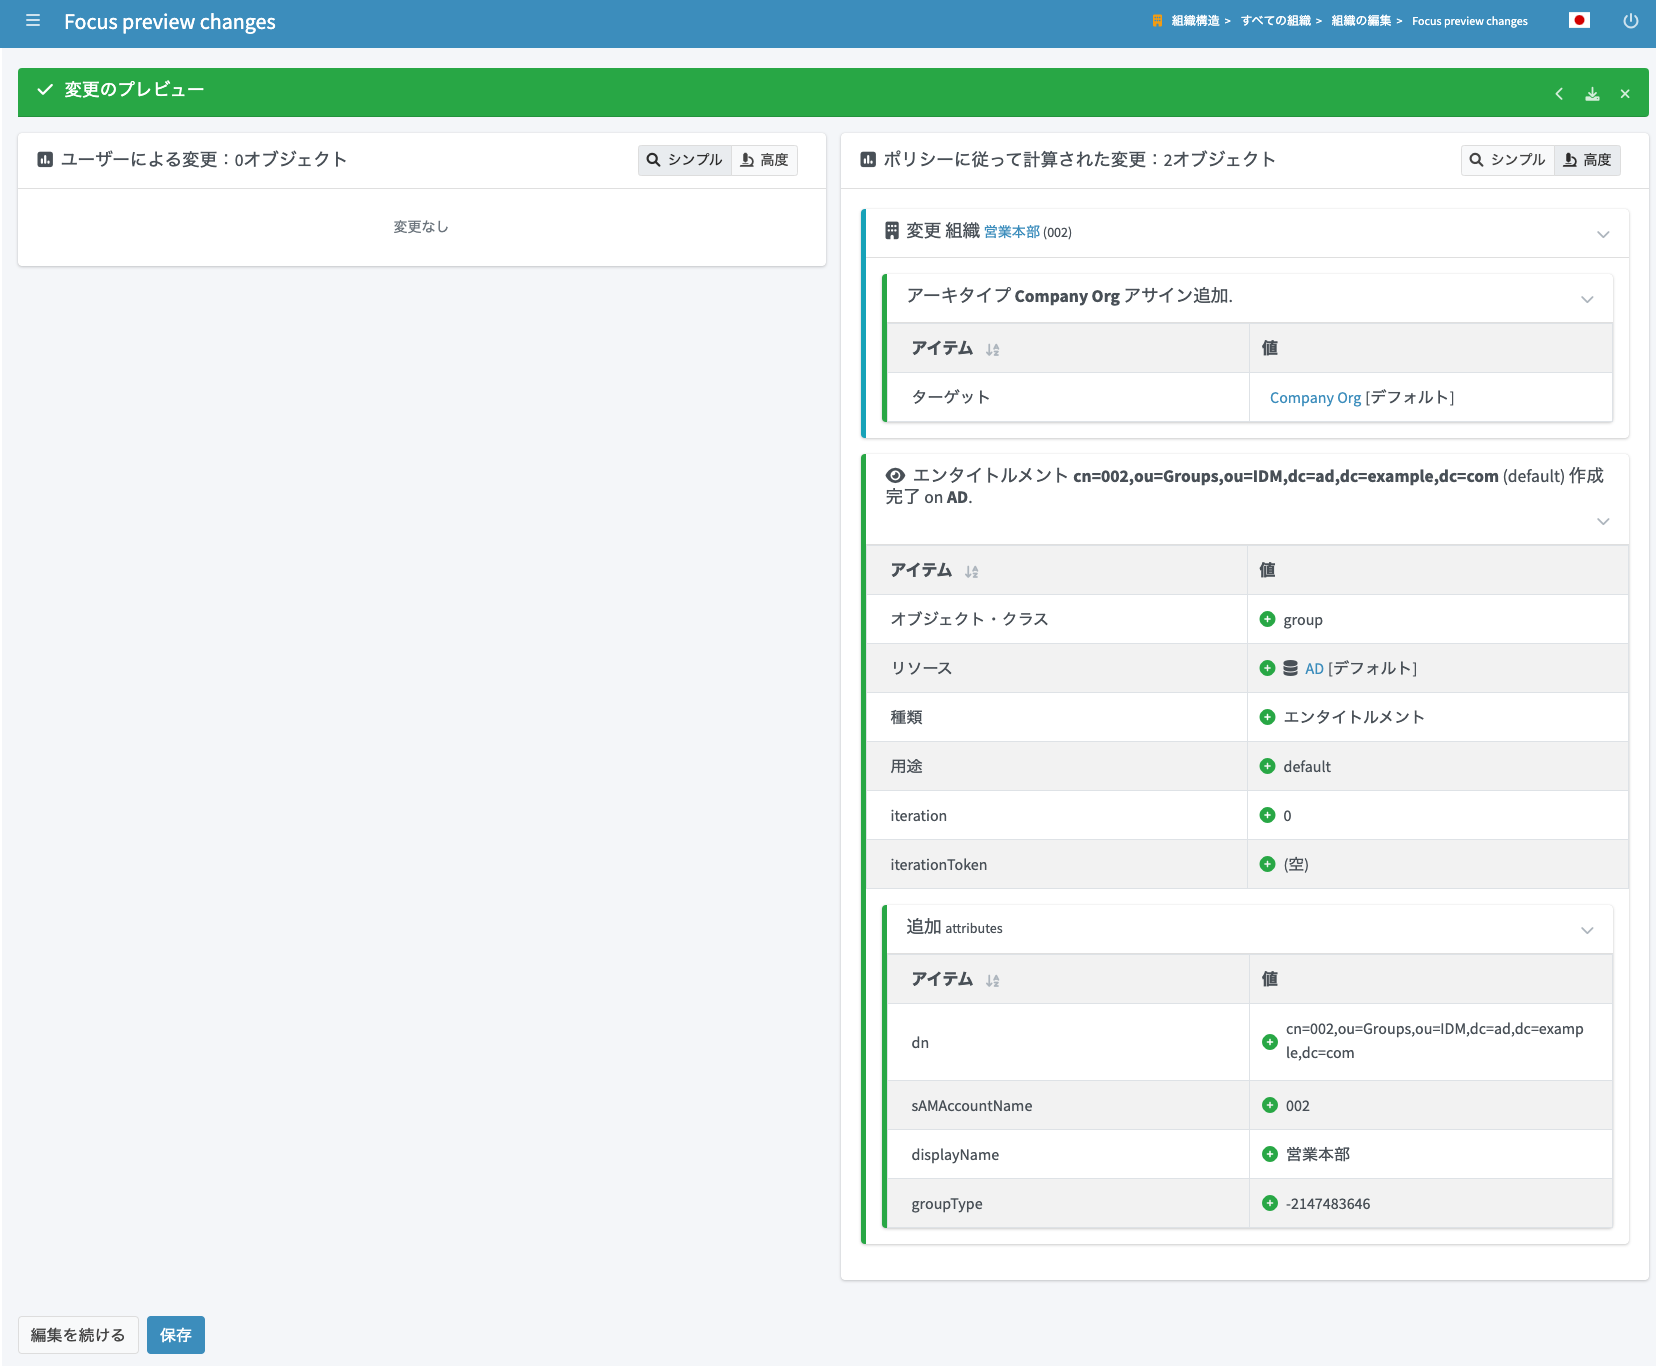Go to すべての組織 in the breadcrumb
The image size is (1656, 1366).
click(1276, 21)
